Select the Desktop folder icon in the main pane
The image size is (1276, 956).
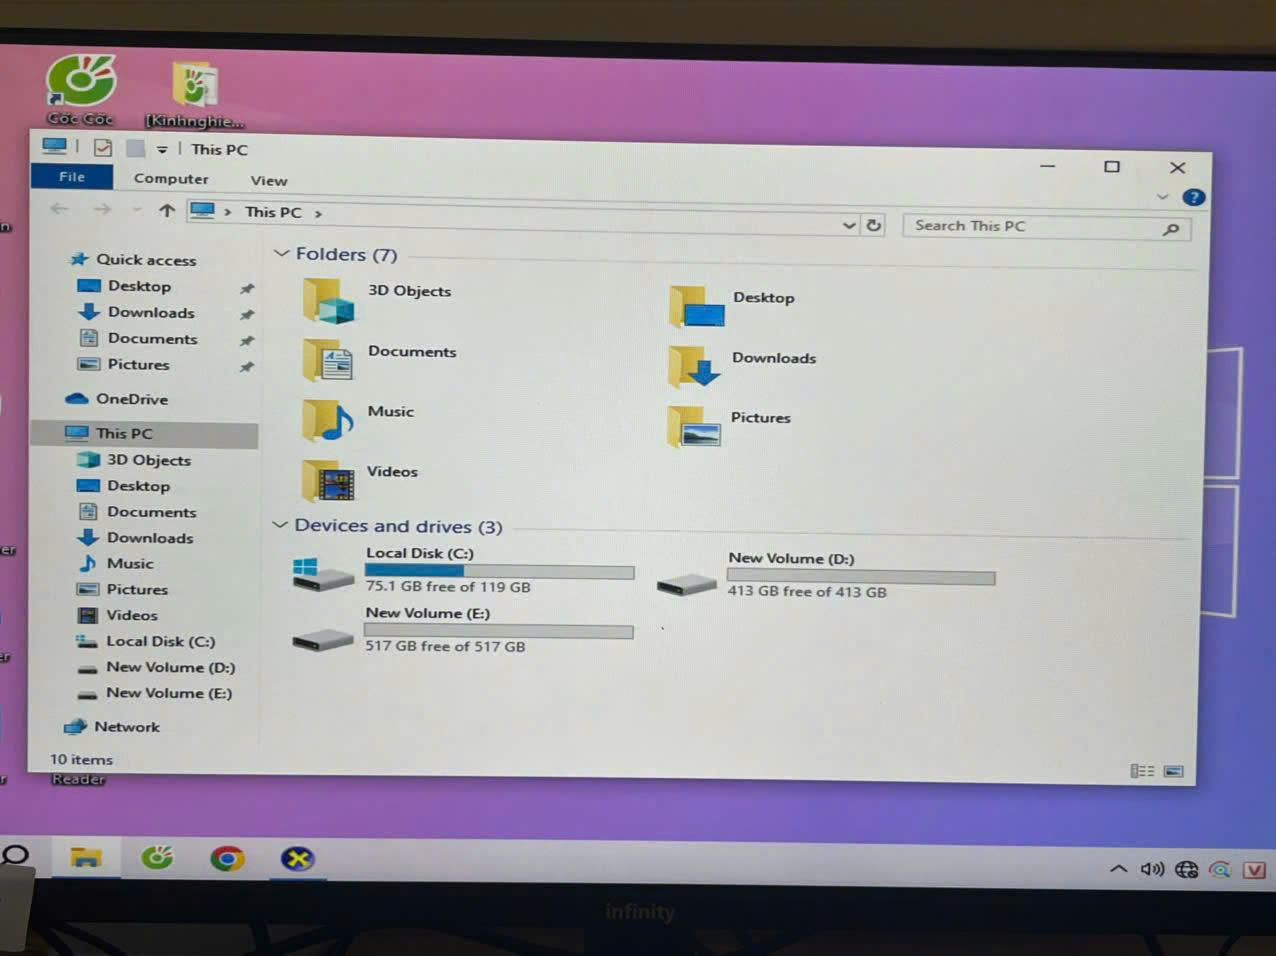(696, 307)
